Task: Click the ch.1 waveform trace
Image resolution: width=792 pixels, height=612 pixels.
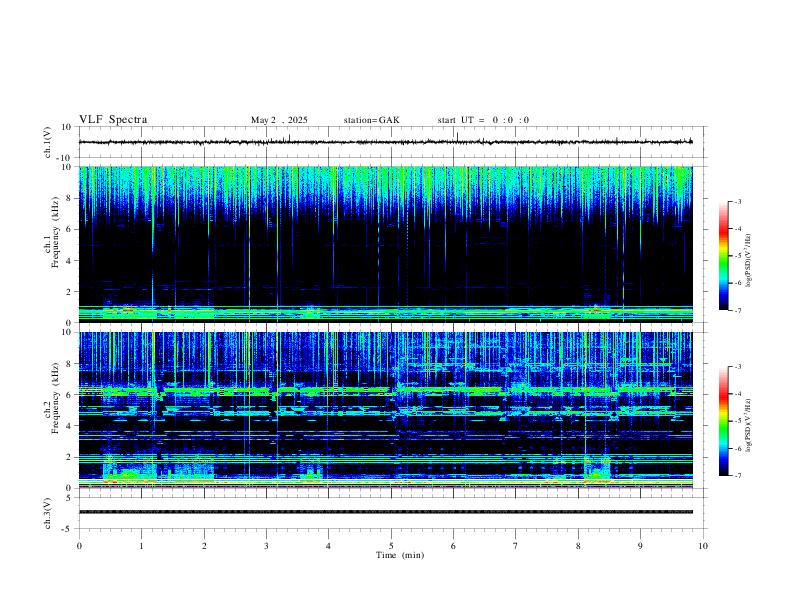Action: (x=385, y=142)
